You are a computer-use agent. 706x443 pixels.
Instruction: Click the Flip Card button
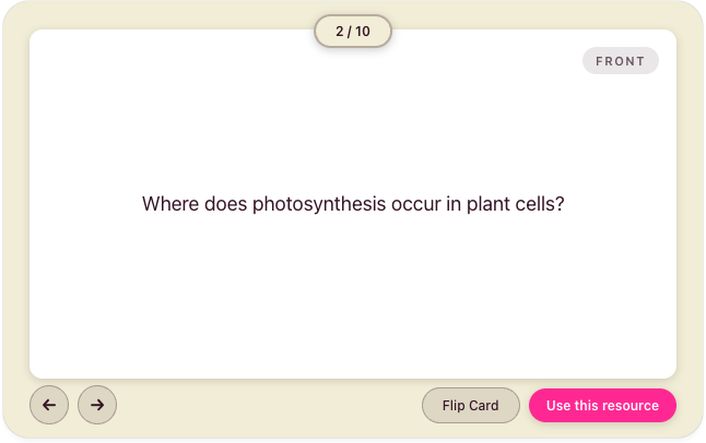pyautogui.click(x=470, y=406)
